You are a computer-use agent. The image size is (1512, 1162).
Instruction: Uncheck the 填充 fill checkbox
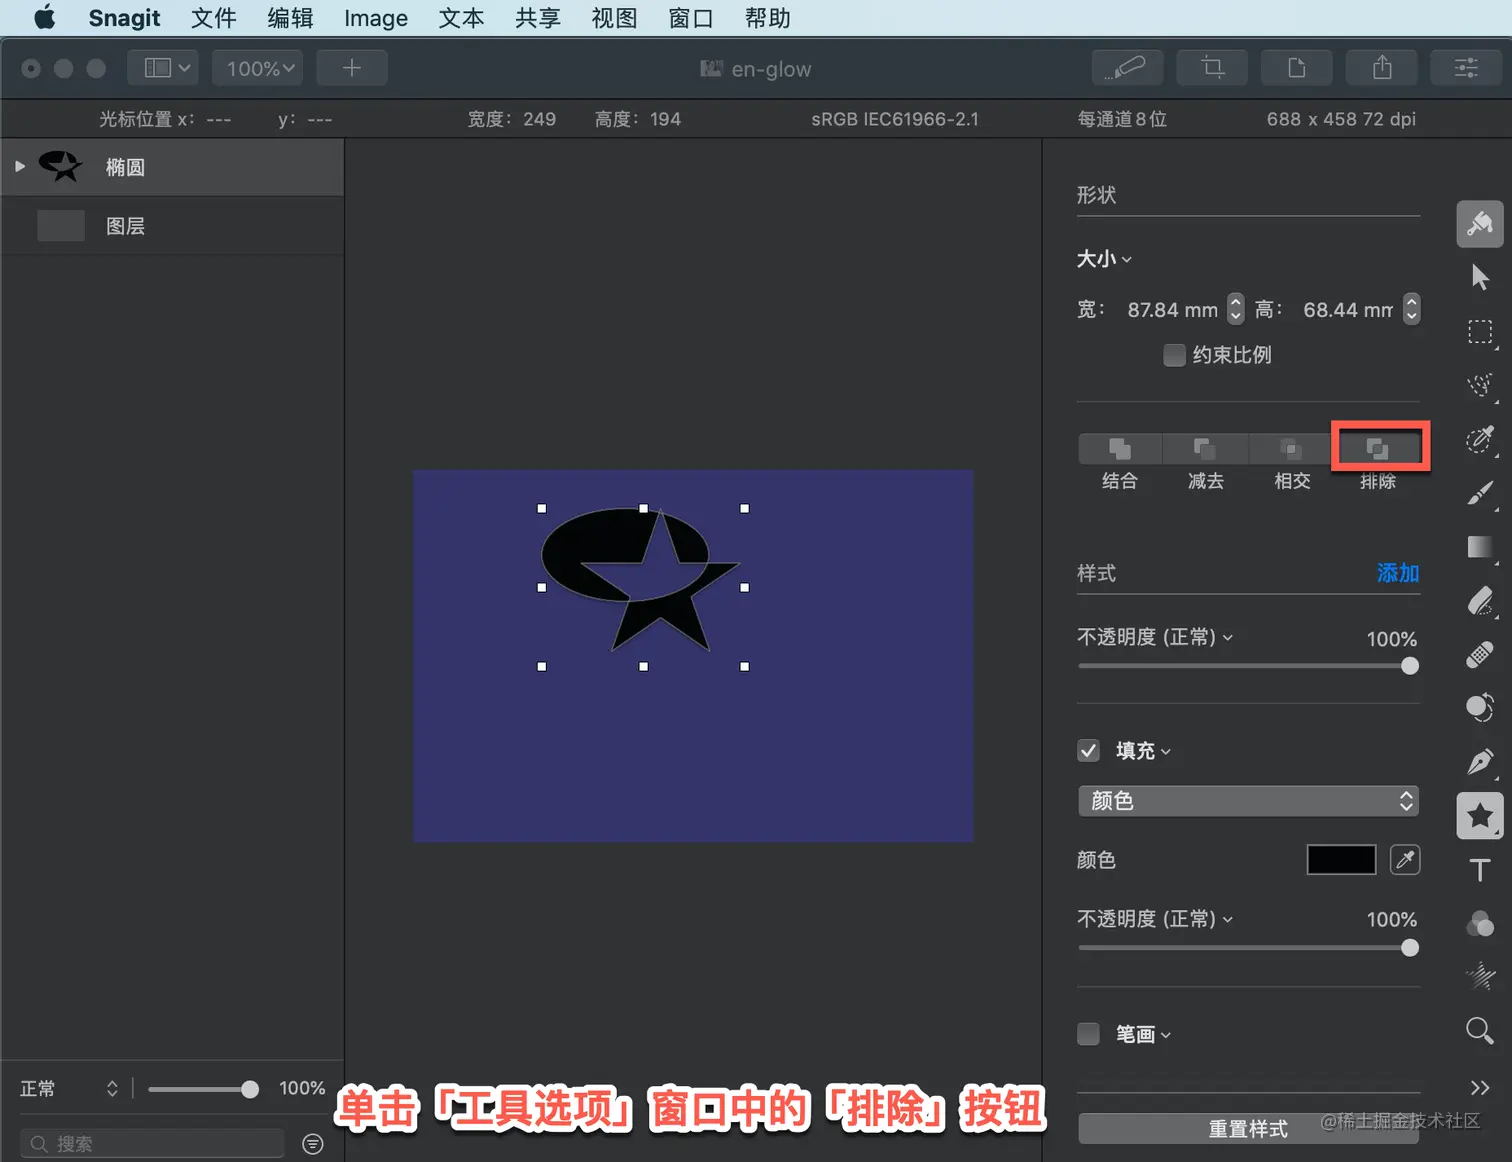(1089, 751)
